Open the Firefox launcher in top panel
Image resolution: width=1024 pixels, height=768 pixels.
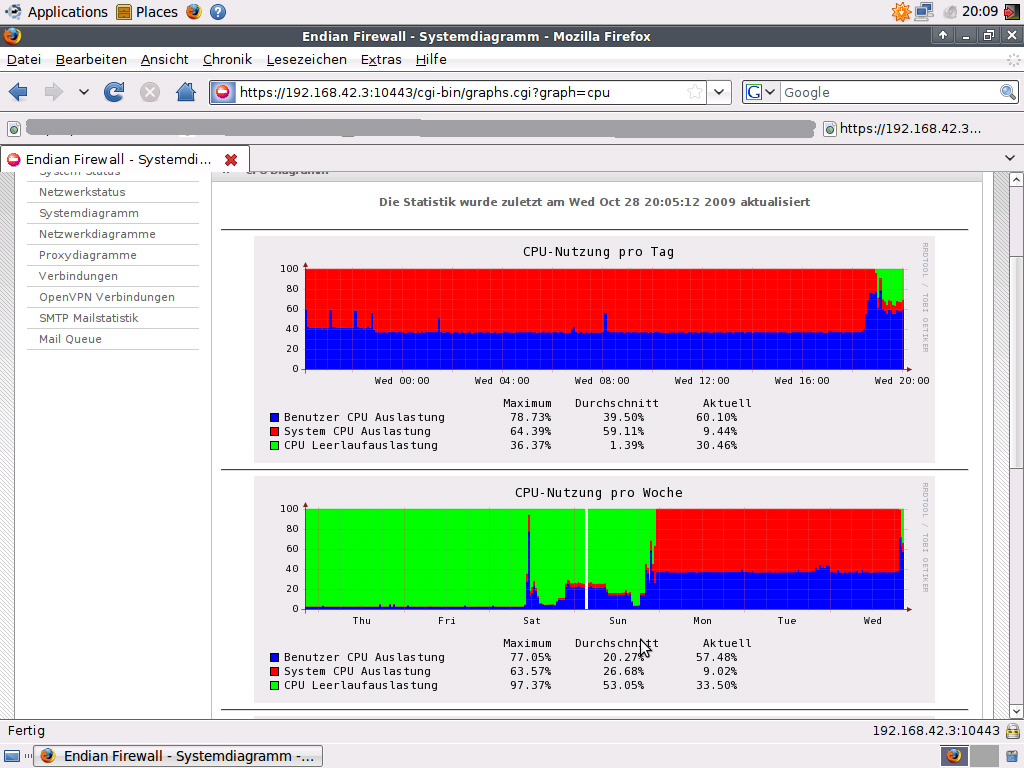pyautogui.click(x=193, y=12)
